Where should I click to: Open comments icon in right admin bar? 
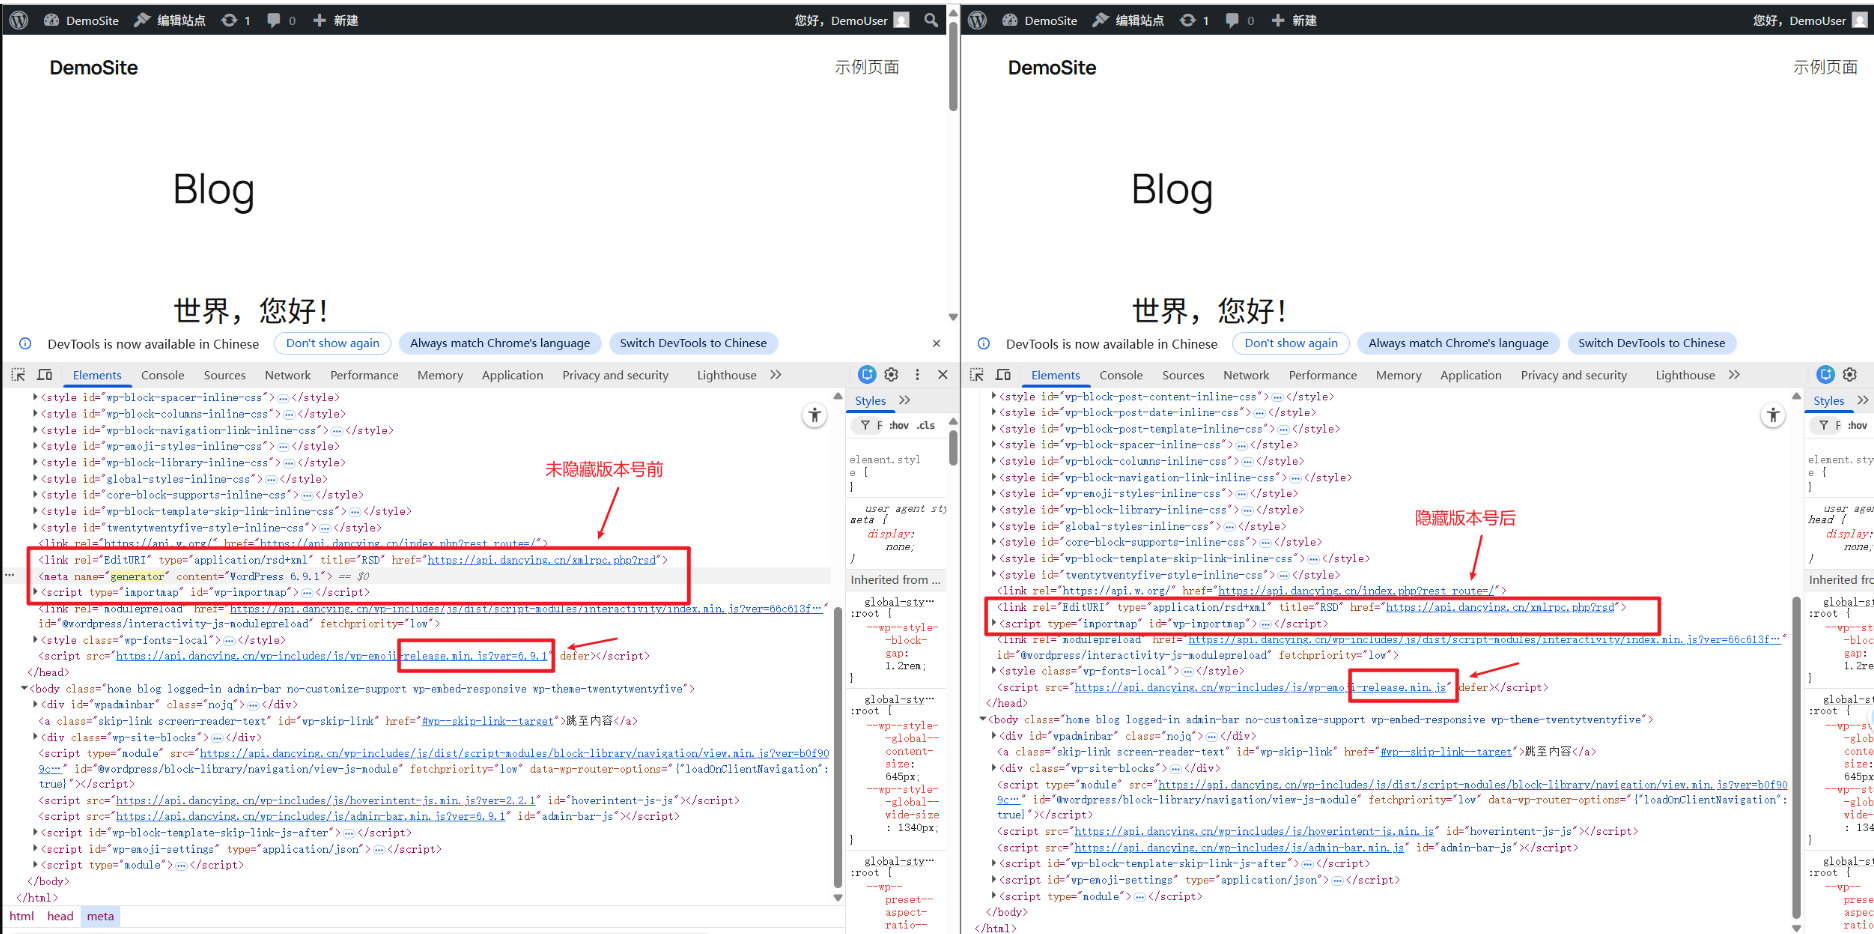(1240, 20)
